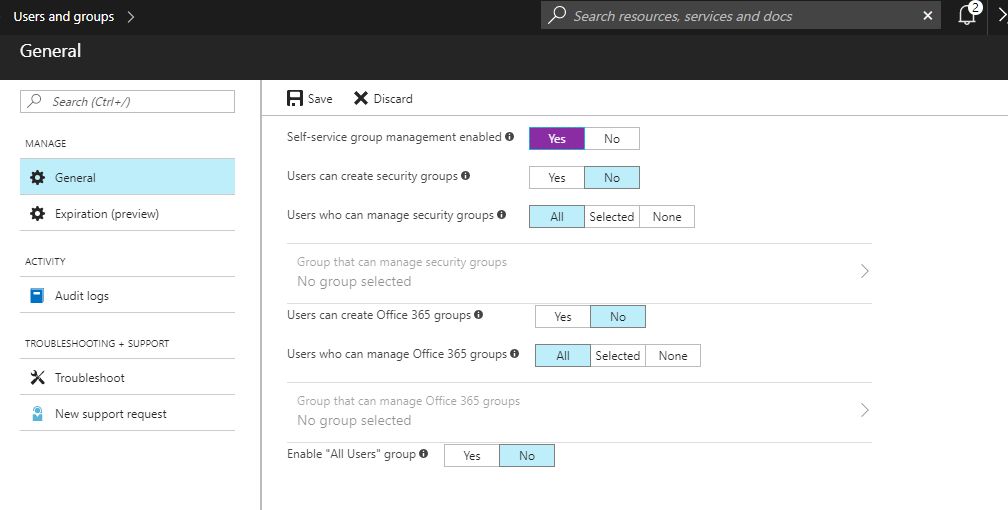The image size is (1008, 510).
Task: Select None for managing security groups
Action: pos(667,217)
